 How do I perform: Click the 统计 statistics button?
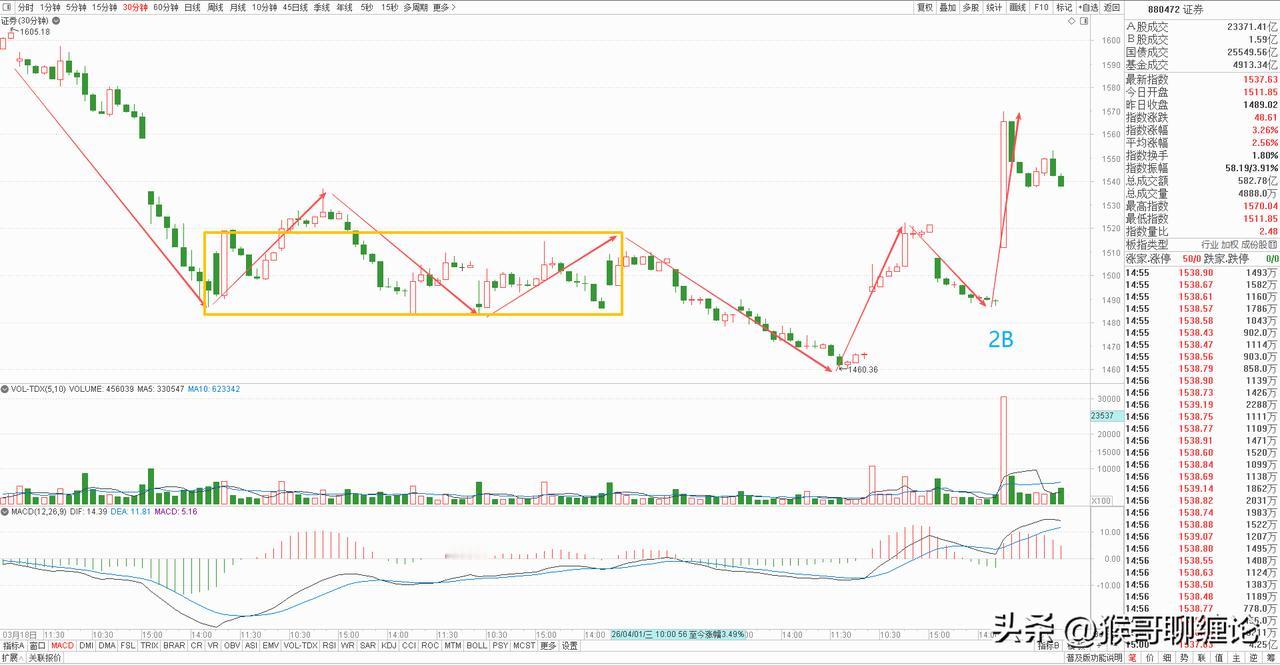pyautogui.click(x=994, y=7)
